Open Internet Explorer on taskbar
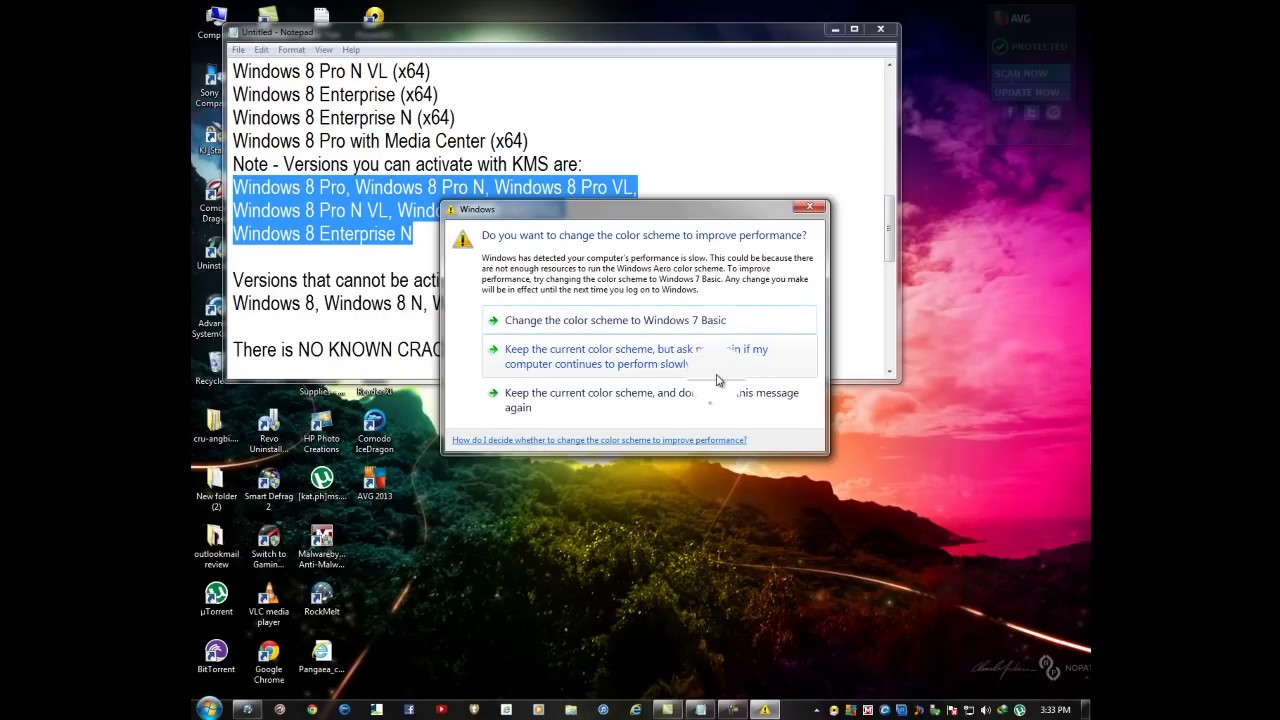 (x=635, y=710)
